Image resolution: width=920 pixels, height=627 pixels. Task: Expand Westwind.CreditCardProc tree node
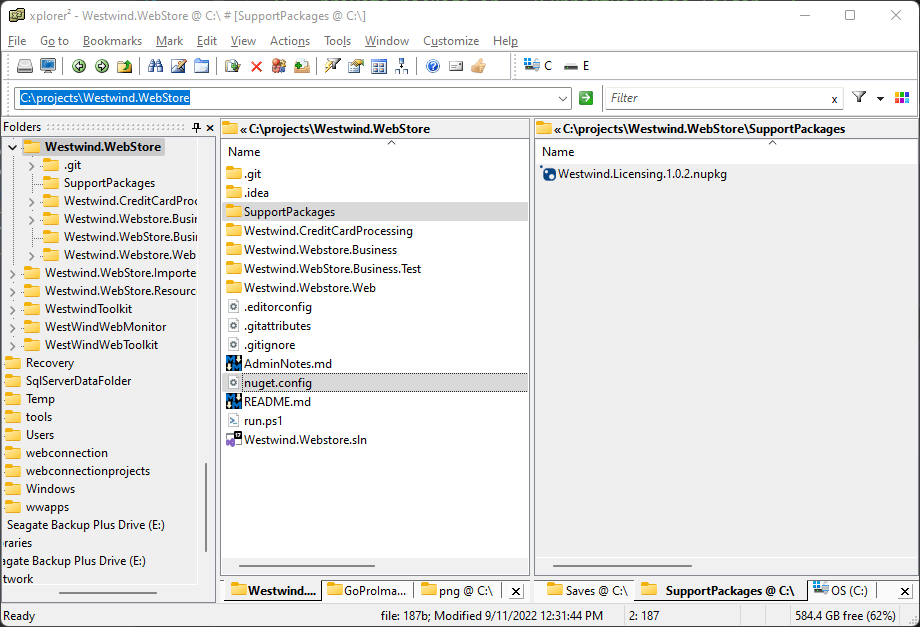(31, 202)
